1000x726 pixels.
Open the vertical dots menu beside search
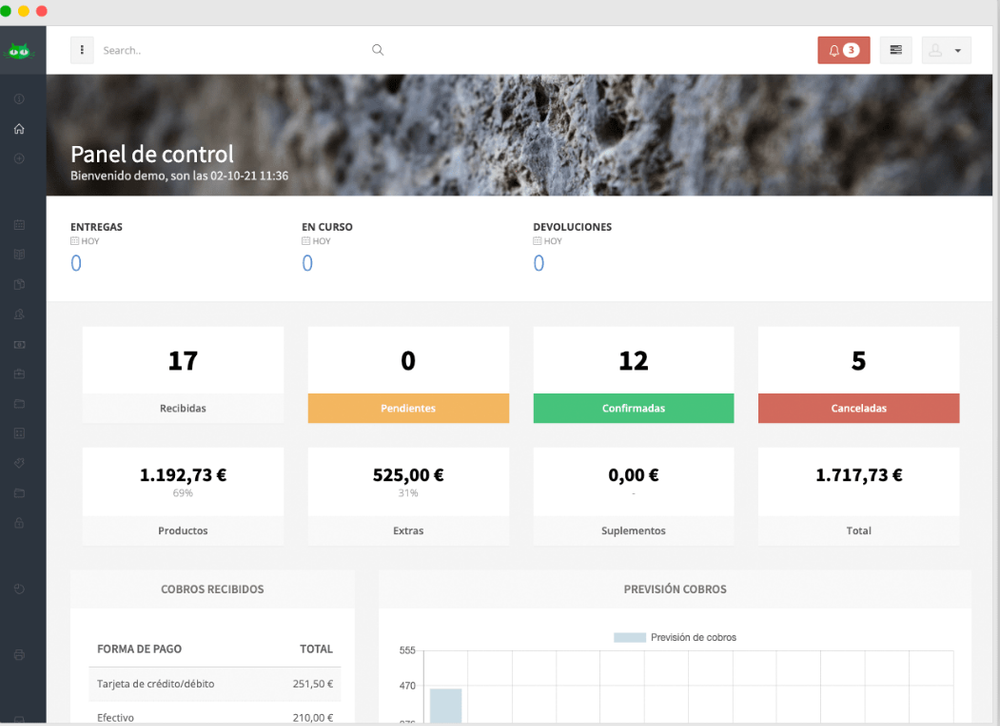(x=81, y=49)
